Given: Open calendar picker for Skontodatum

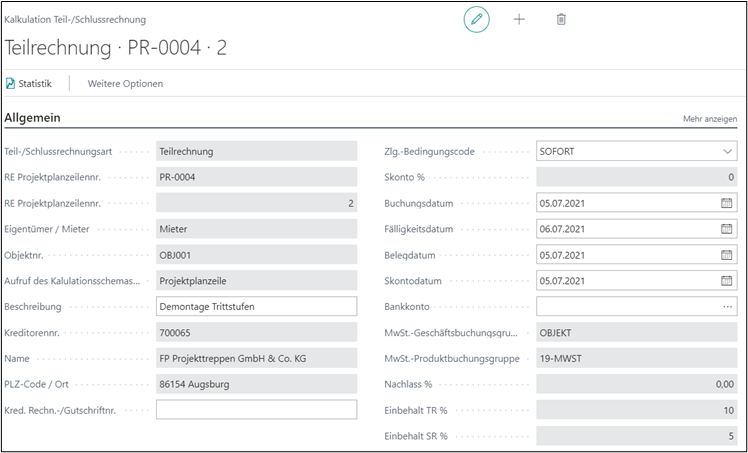Looking at the screenshot, I should point(727,281).
